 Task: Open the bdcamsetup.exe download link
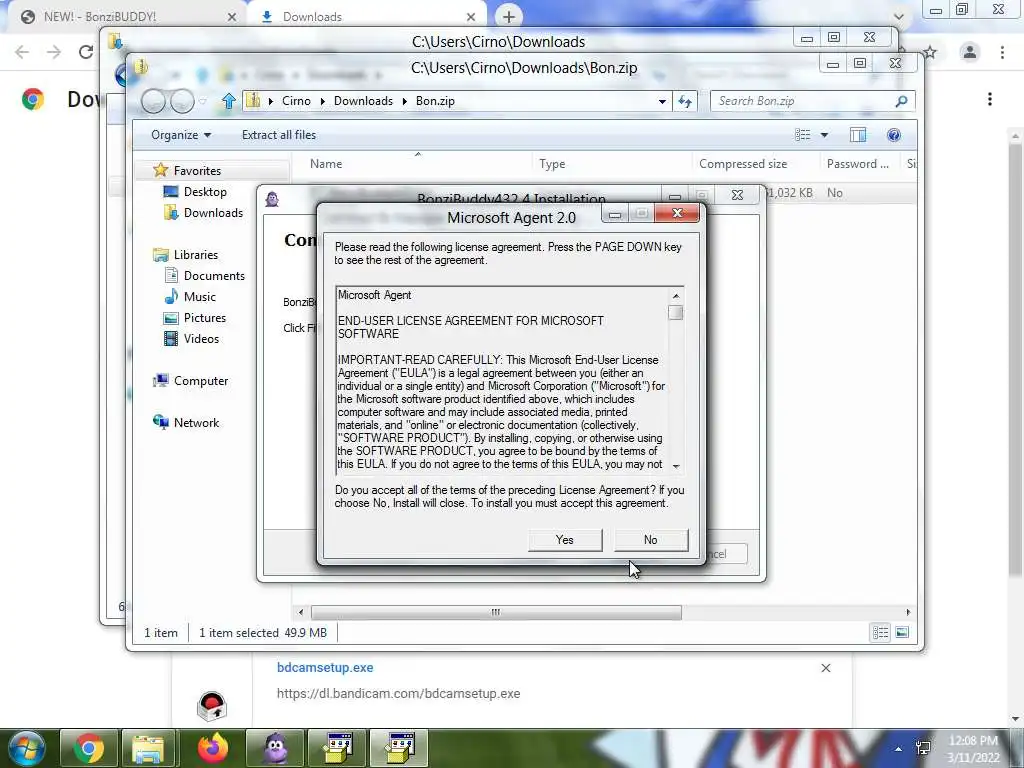click(x=325, y=667)
